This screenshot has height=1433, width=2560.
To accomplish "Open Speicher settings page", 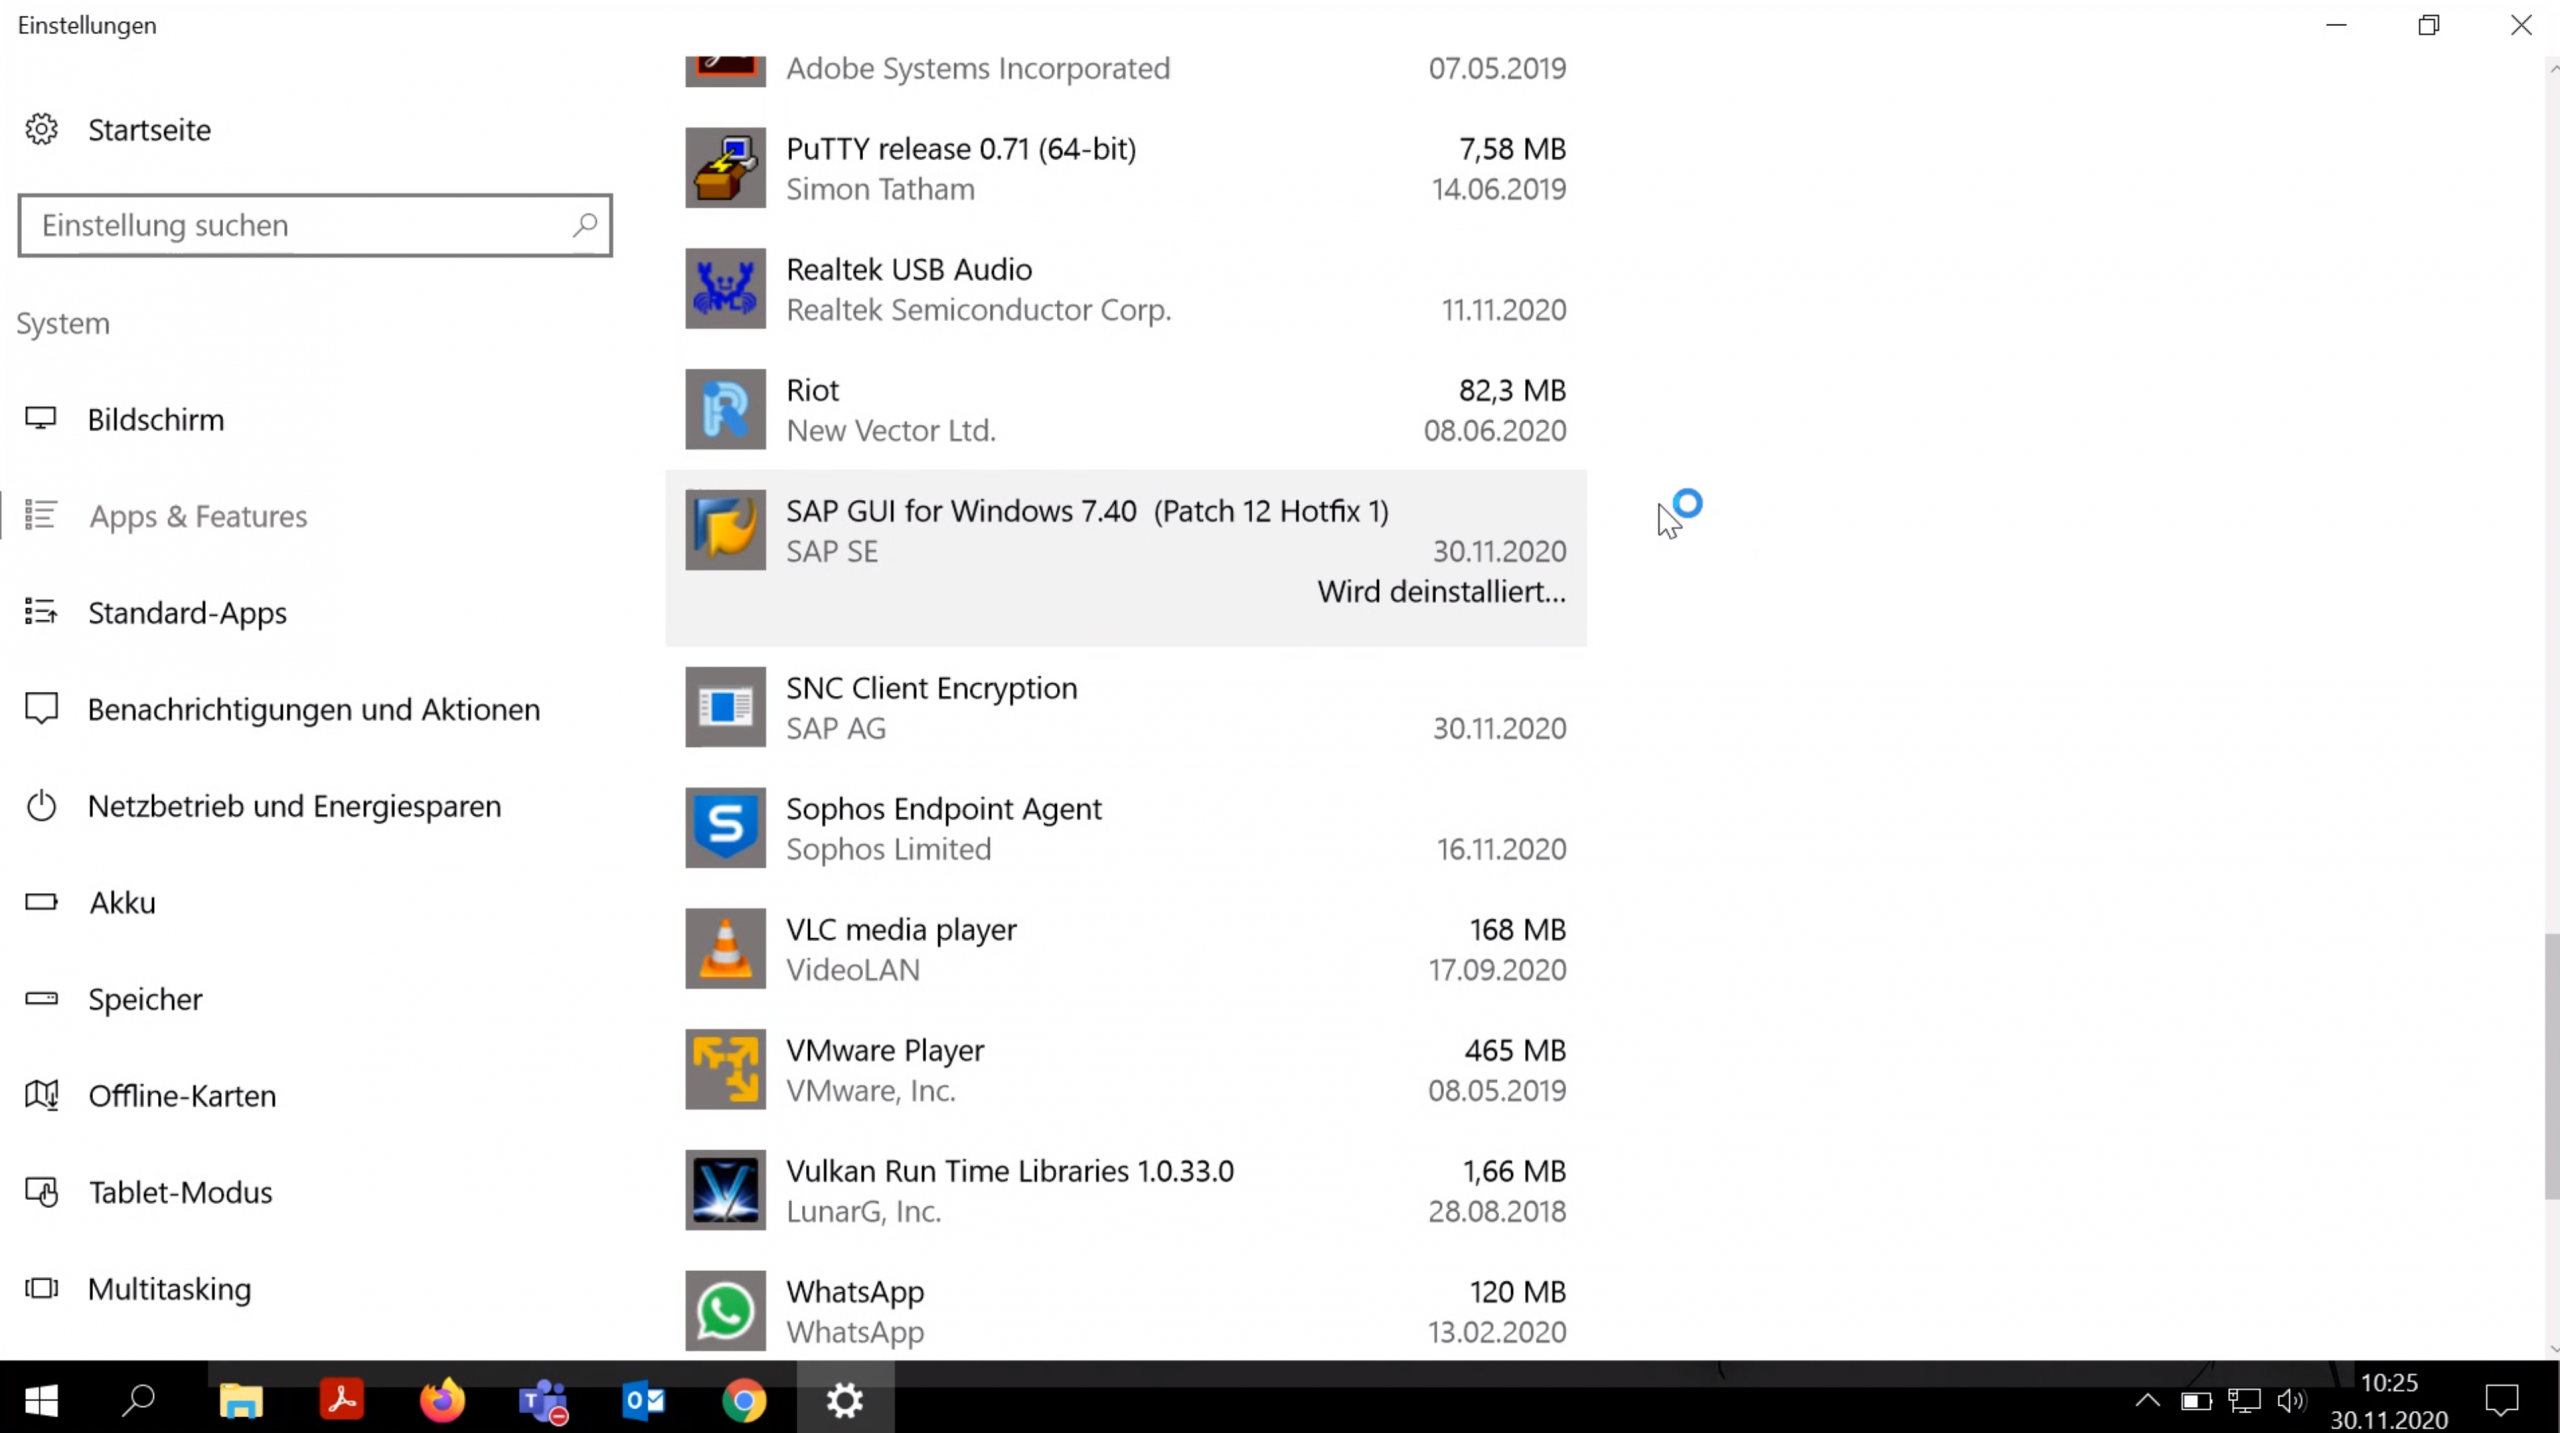I will 145,999.
